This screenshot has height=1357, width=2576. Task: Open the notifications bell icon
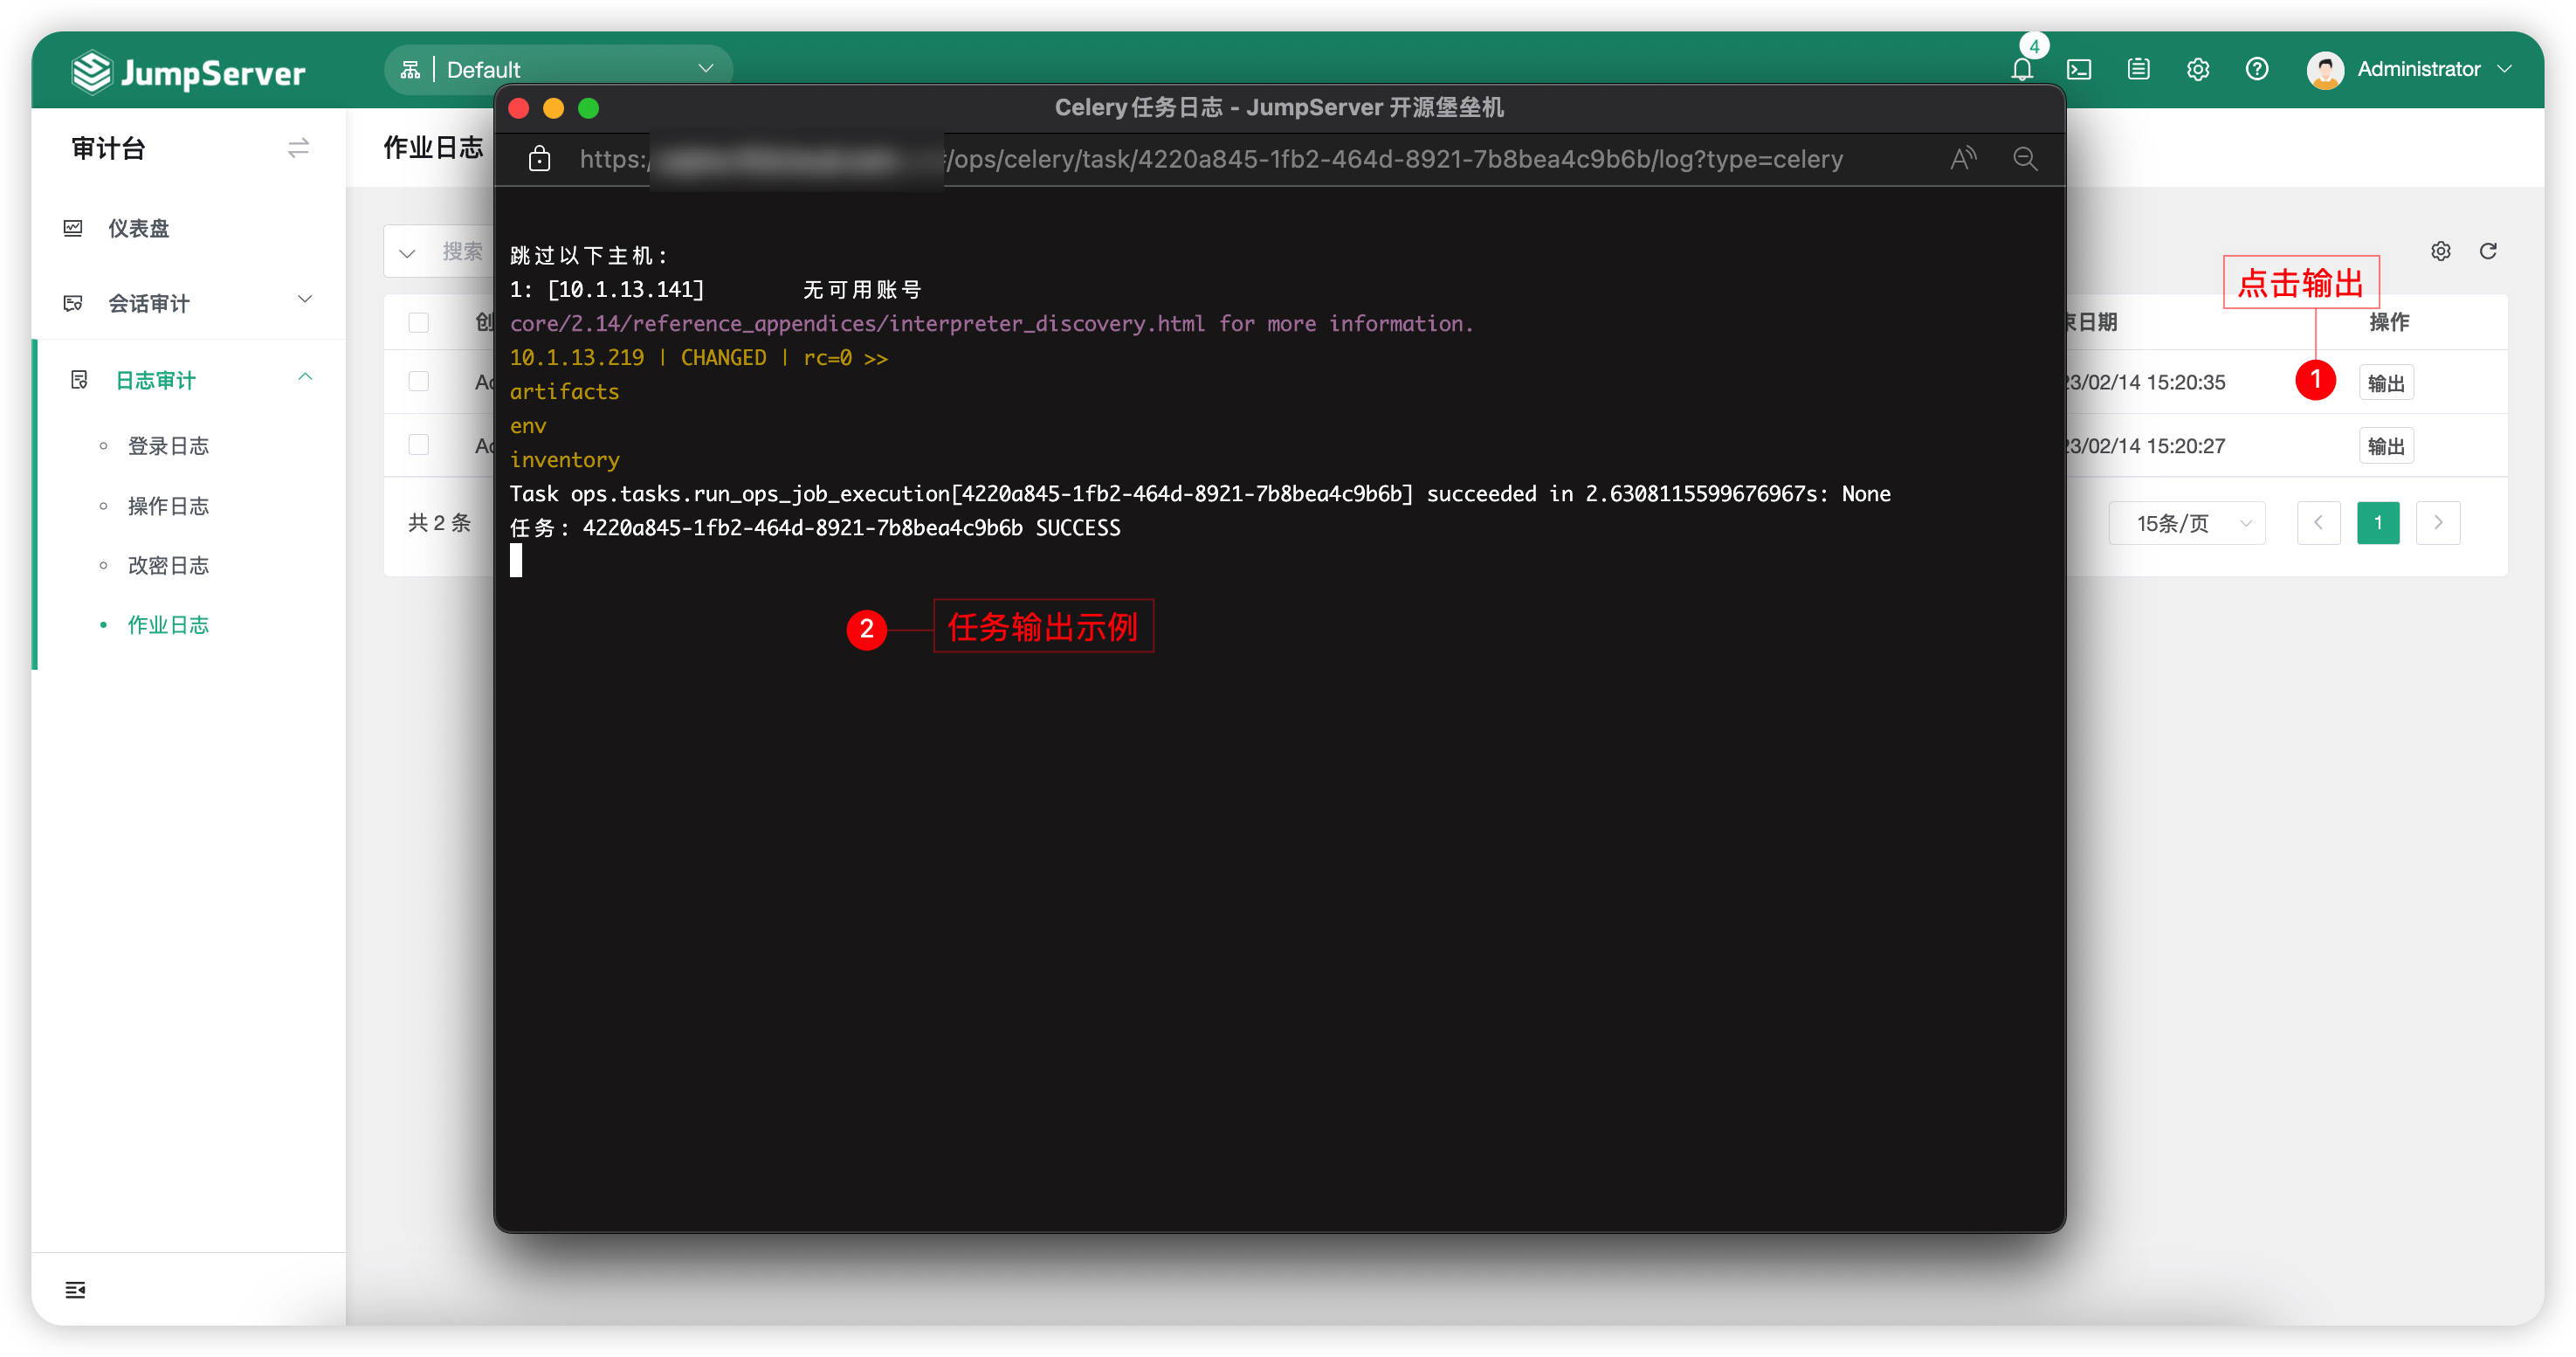pos(2021,69)
